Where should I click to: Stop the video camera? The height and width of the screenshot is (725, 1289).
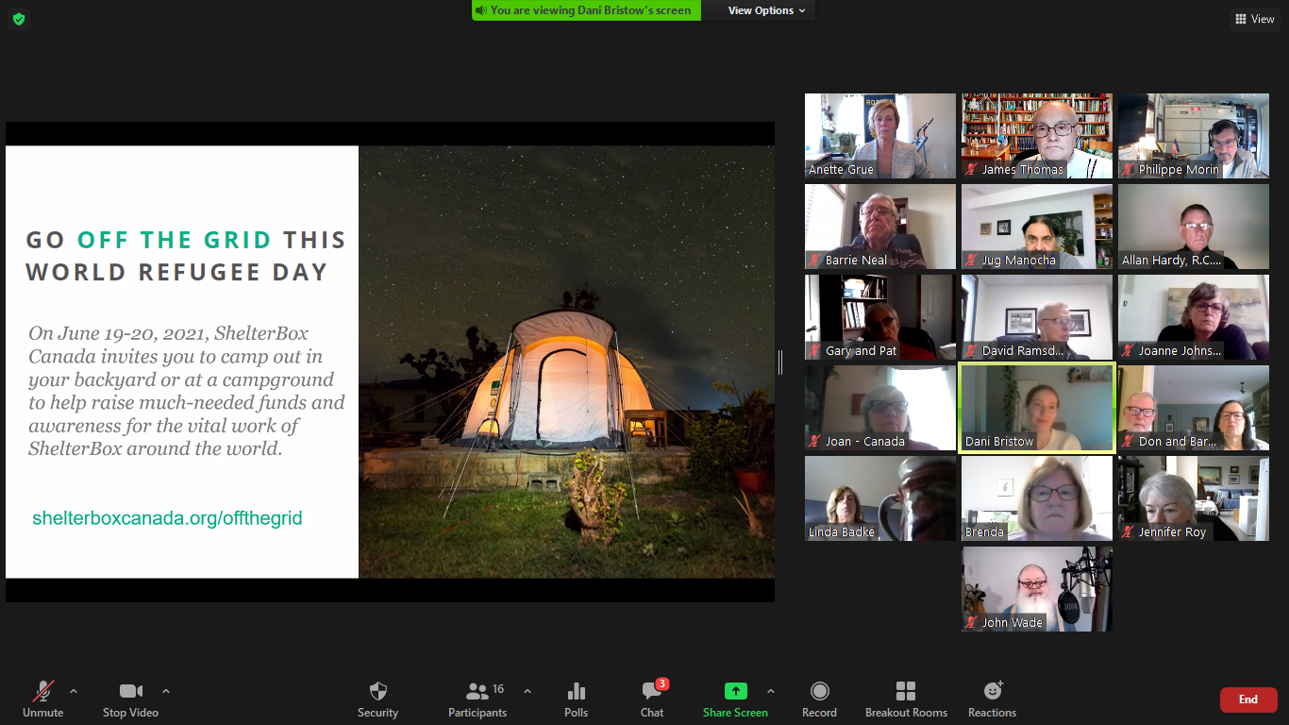[x=130, y=699]
